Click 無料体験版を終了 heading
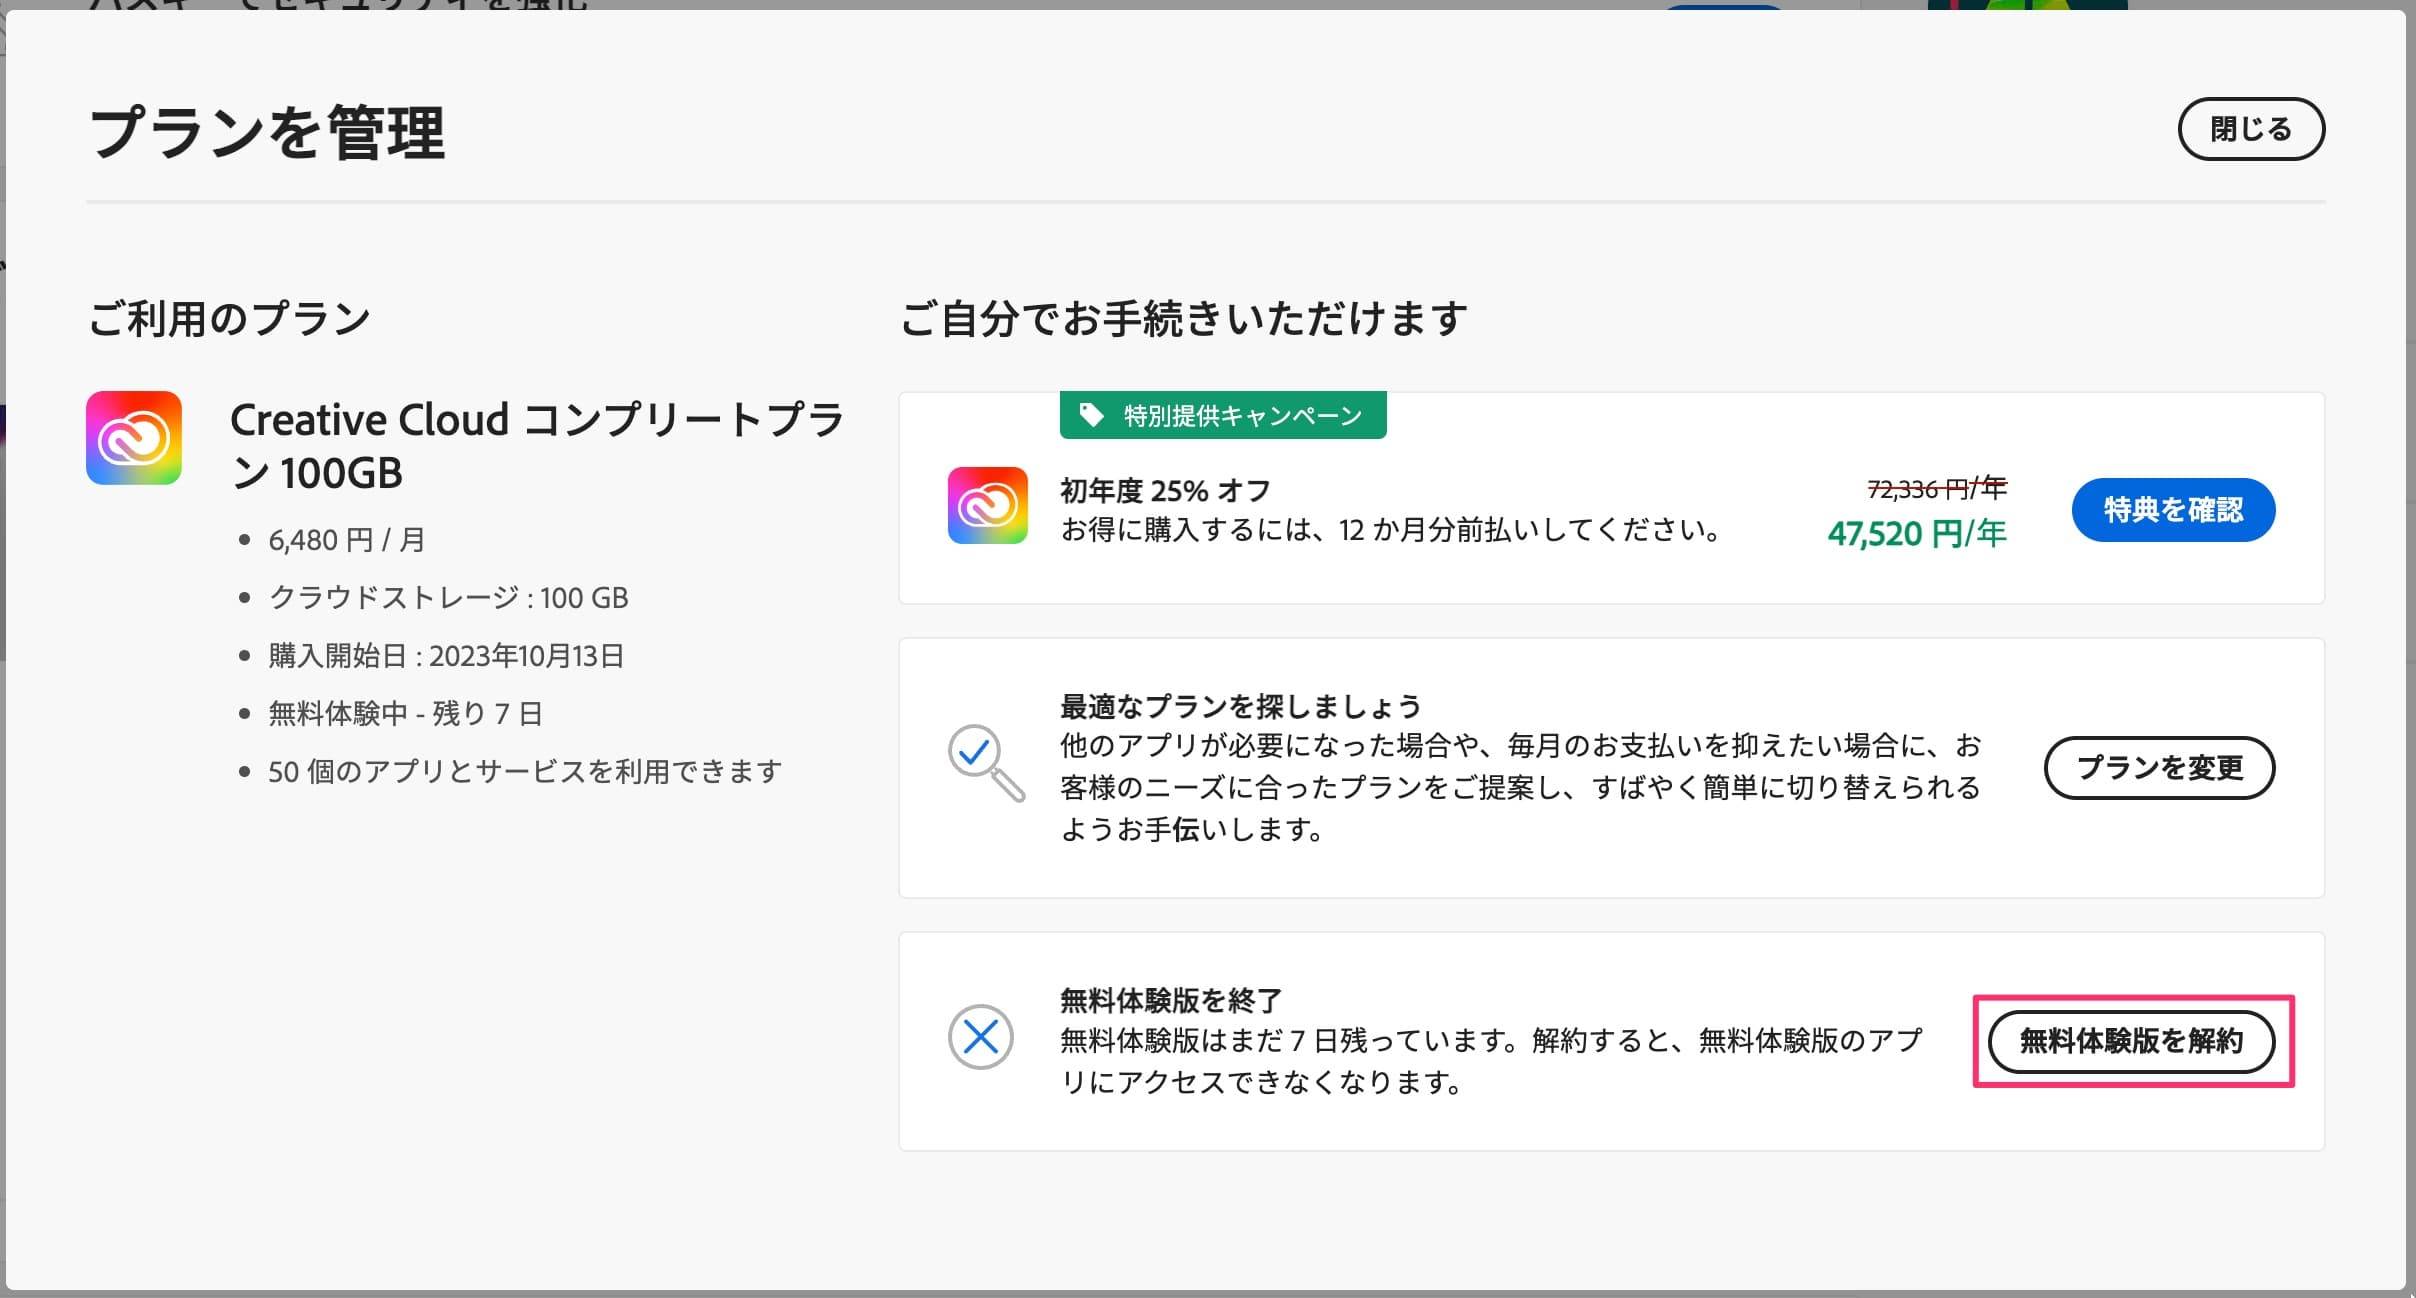Viewport: 2416px width, 1298px height. [x=1171, y=1000]
